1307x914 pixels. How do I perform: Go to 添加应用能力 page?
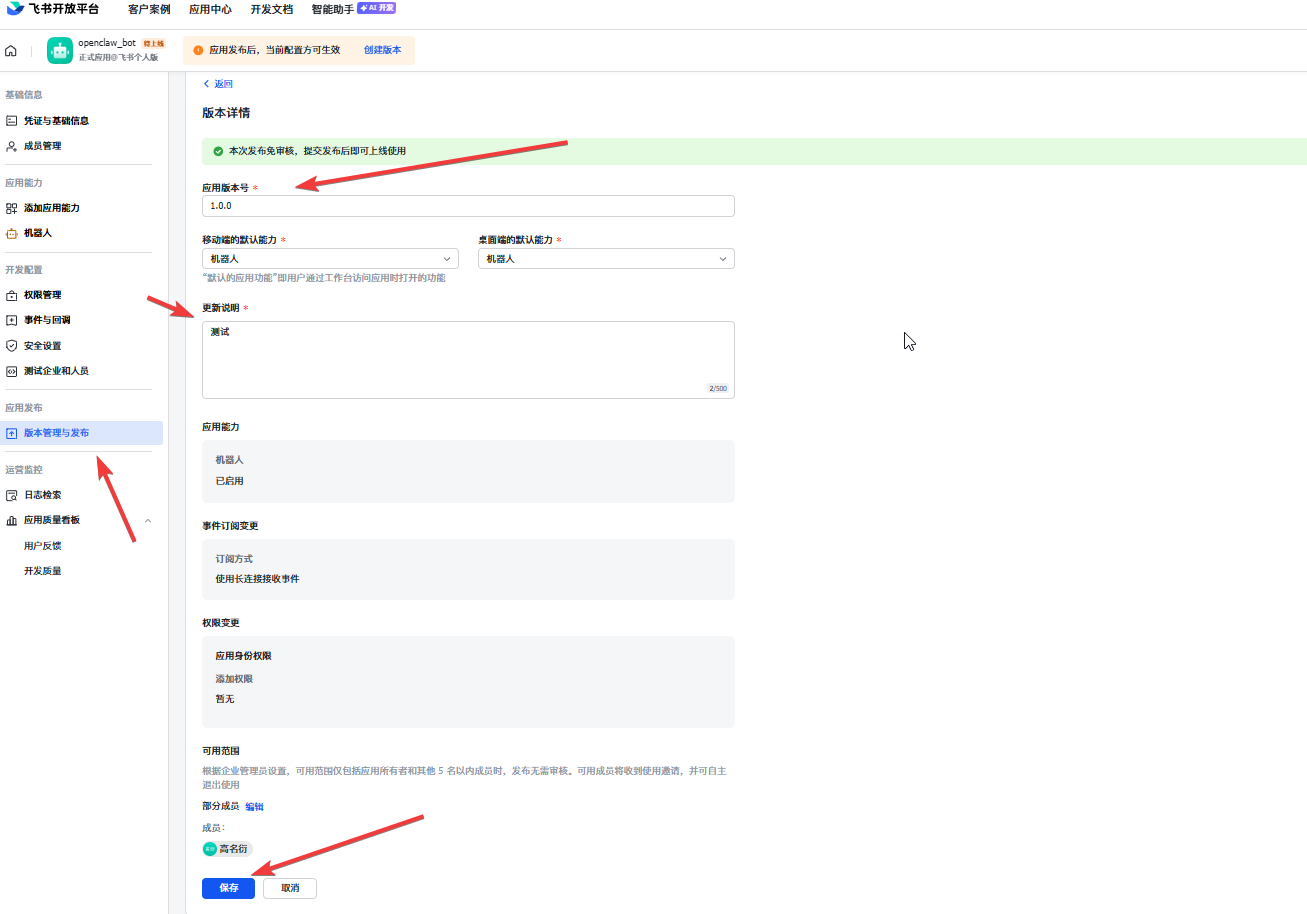tap(51, 208)
